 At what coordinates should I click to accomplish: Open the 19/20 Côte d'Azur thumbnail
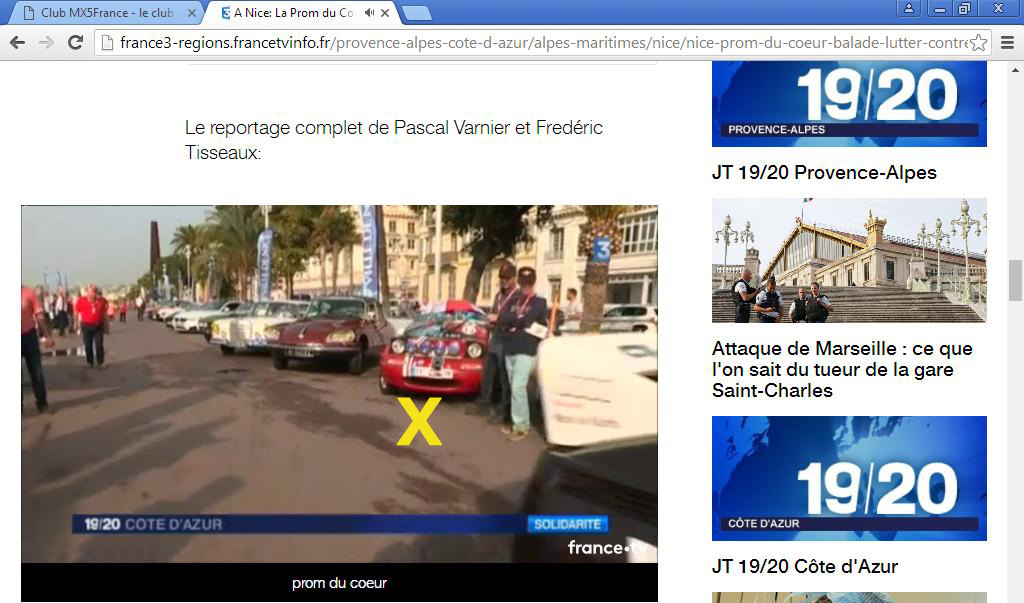click(849, 478)
